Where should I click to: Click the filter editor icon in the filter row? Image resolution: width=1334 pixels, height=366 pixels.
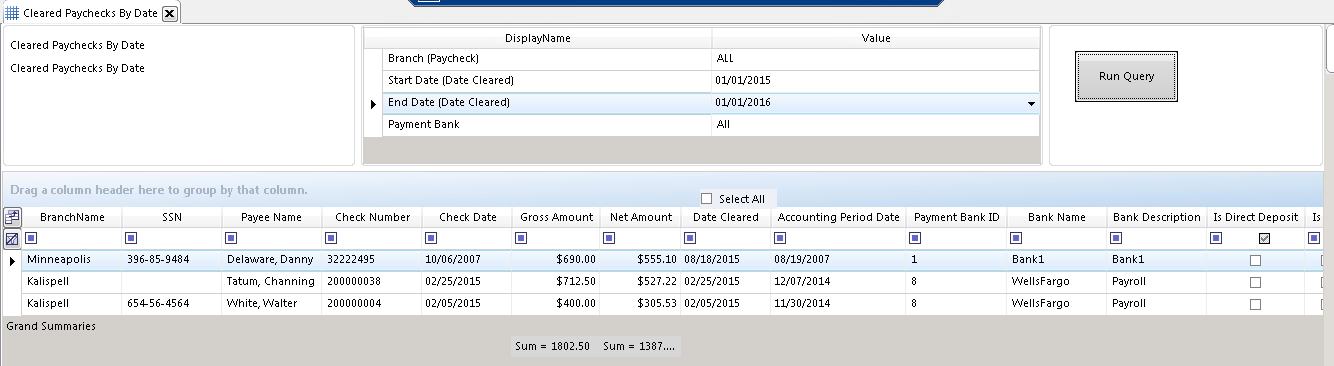[12, 239]
